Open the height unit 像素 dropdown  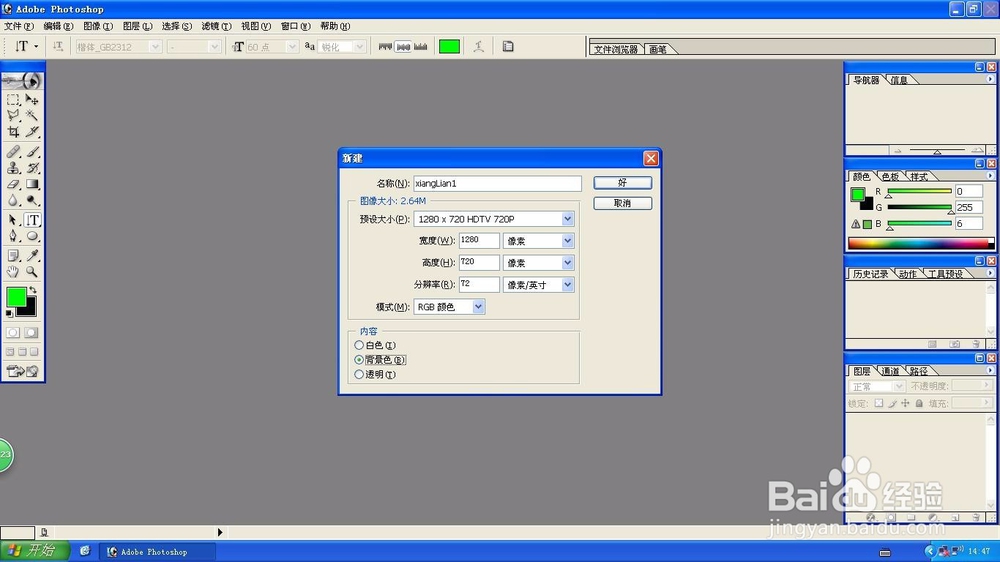567,263
